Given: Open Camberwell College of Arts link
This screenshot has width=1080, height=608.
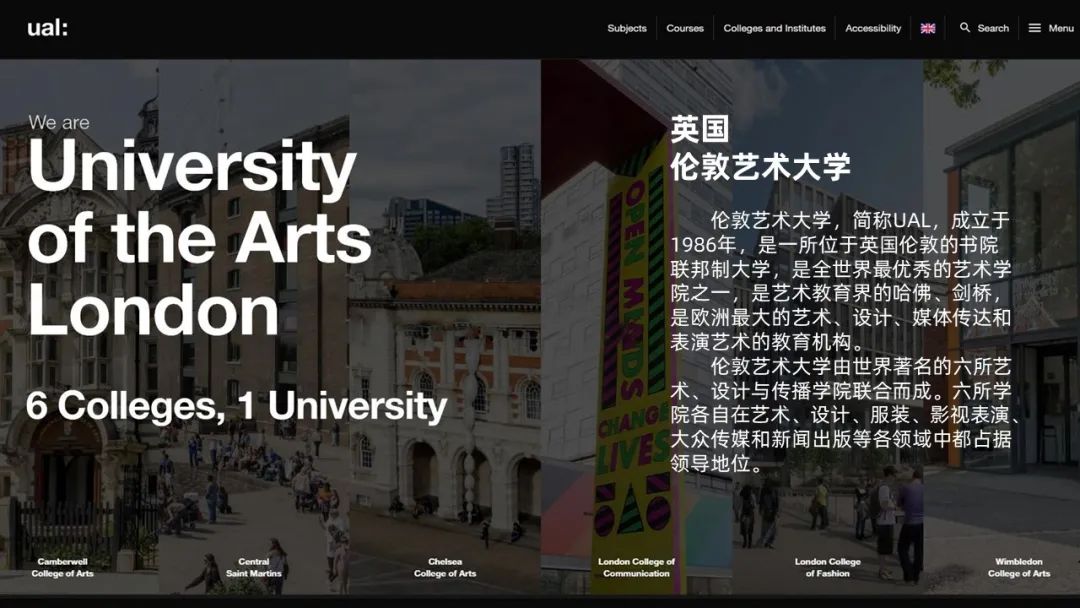Looking at the screenshot, I should 62,567.
